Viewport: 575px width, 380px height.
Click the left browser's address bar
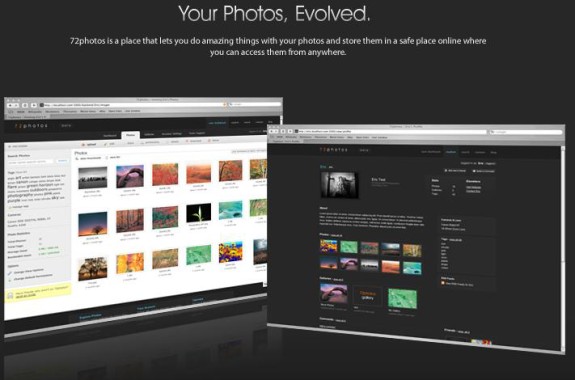[133, 105]
